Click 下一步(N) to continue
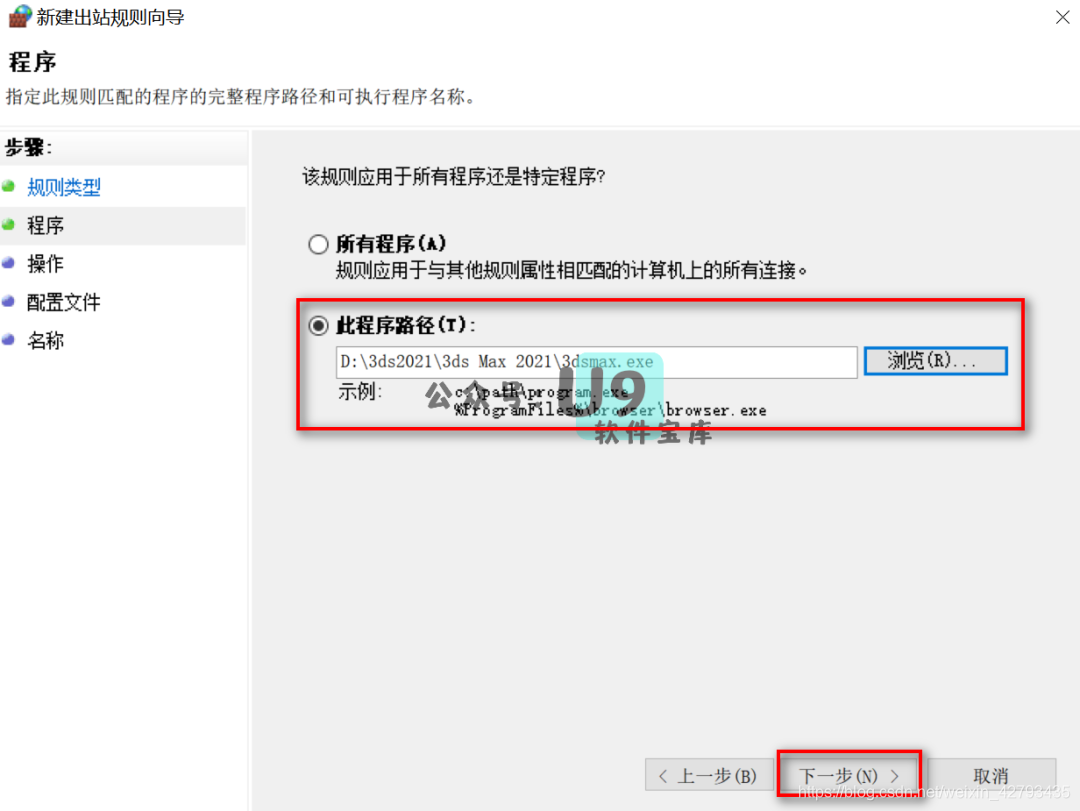The image size is (1080, 811). (849, 775)
